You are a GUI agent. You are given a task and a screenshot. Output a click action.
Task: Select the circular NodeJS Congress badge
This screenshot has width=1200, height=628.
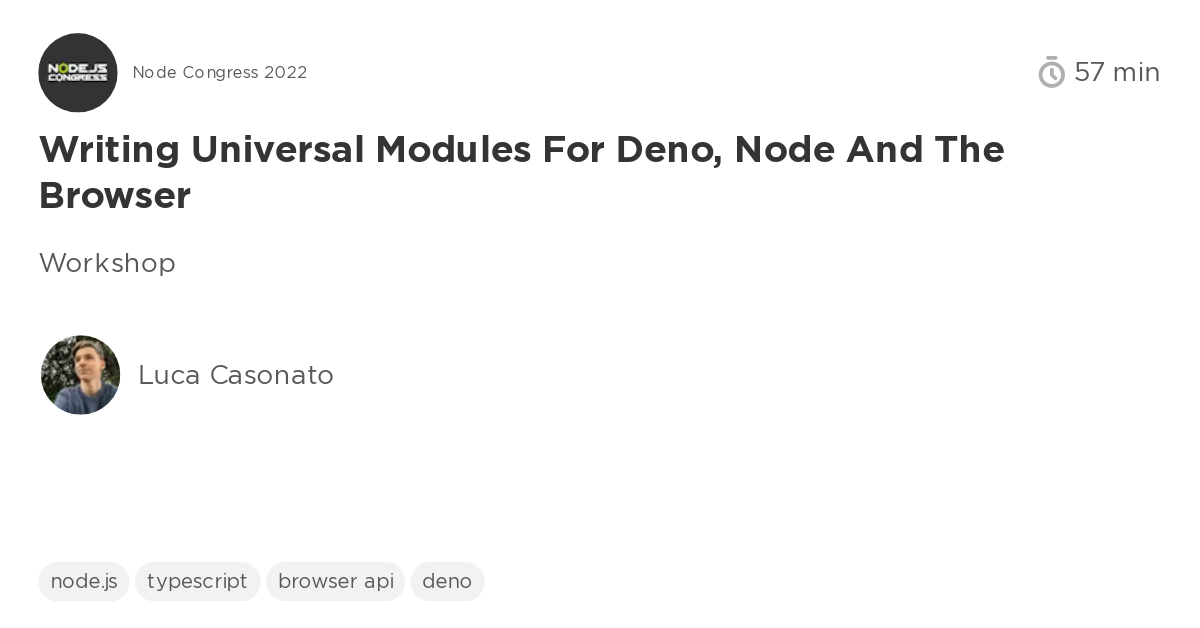78,72
